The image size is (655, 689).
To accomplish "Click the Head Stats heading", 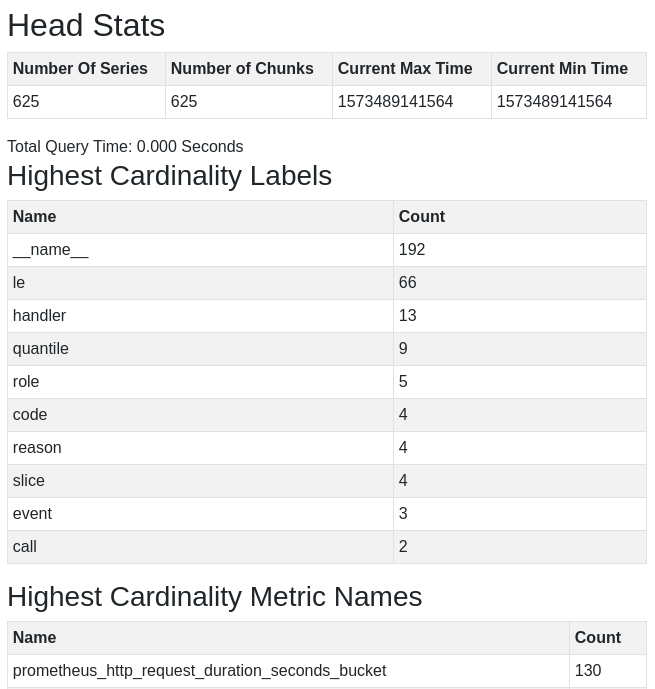I will (86, 25).
